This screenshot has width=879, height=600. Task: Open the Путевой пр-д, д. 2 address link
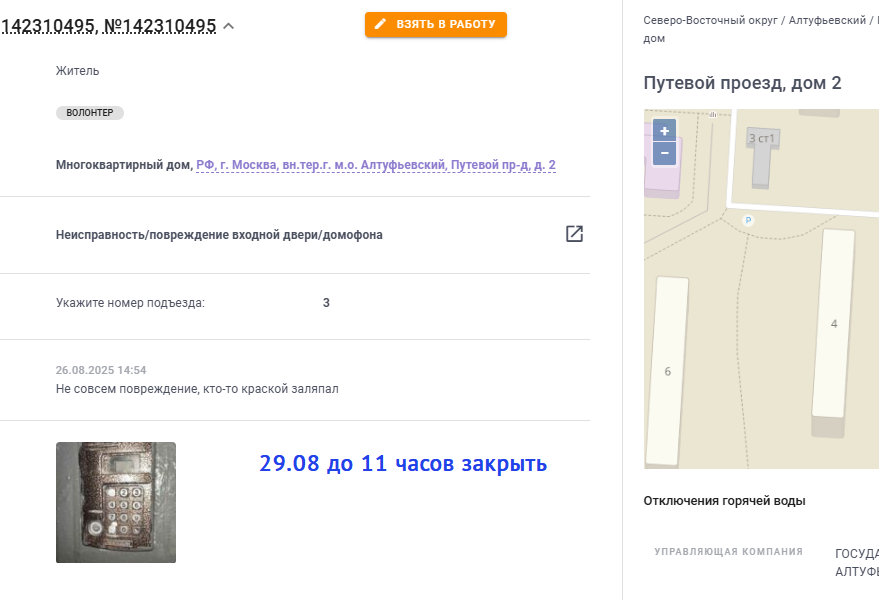376,165
